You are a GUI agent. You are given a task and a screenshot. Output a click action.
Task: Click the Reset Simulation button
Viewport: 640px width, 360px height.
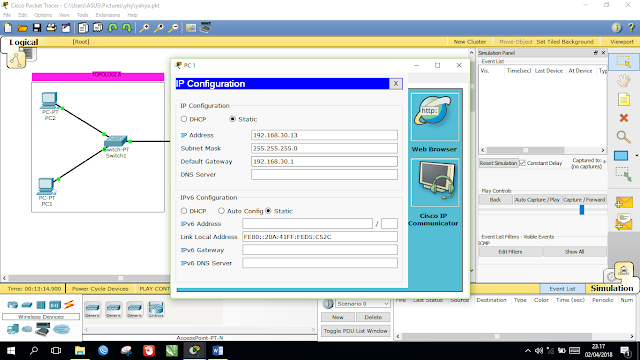498,163
